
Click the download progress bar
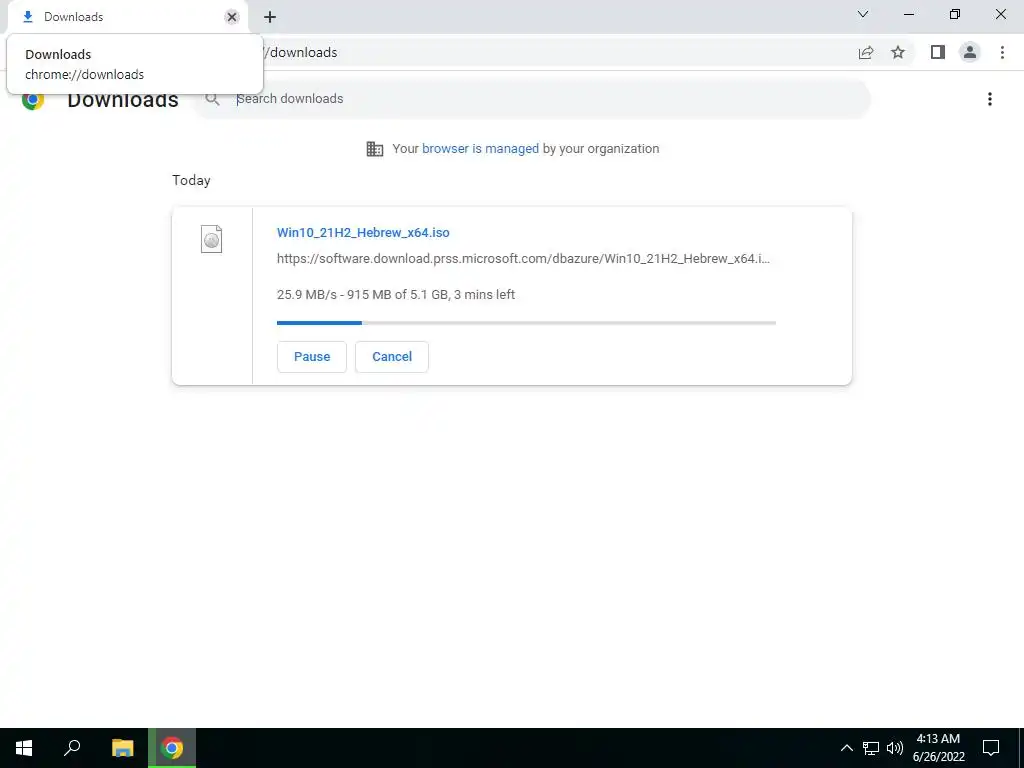point(526,323)
